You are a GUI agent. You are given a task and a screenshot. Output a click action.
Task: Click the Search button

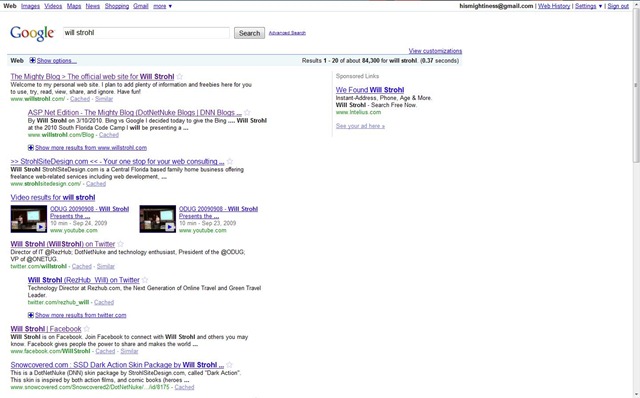point(249,33)
